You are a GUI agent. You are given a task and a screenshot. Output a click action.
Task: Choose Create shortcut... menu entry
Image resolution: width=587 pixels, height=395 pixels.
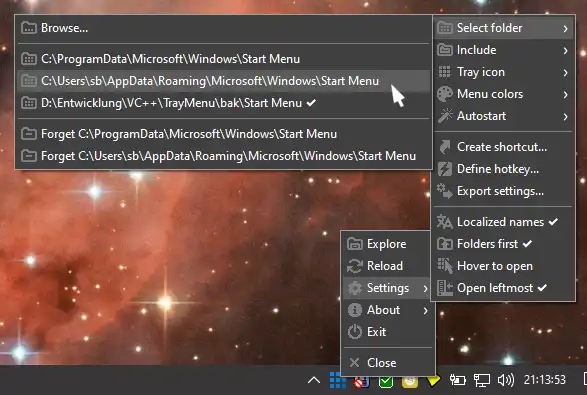point(503,147)
